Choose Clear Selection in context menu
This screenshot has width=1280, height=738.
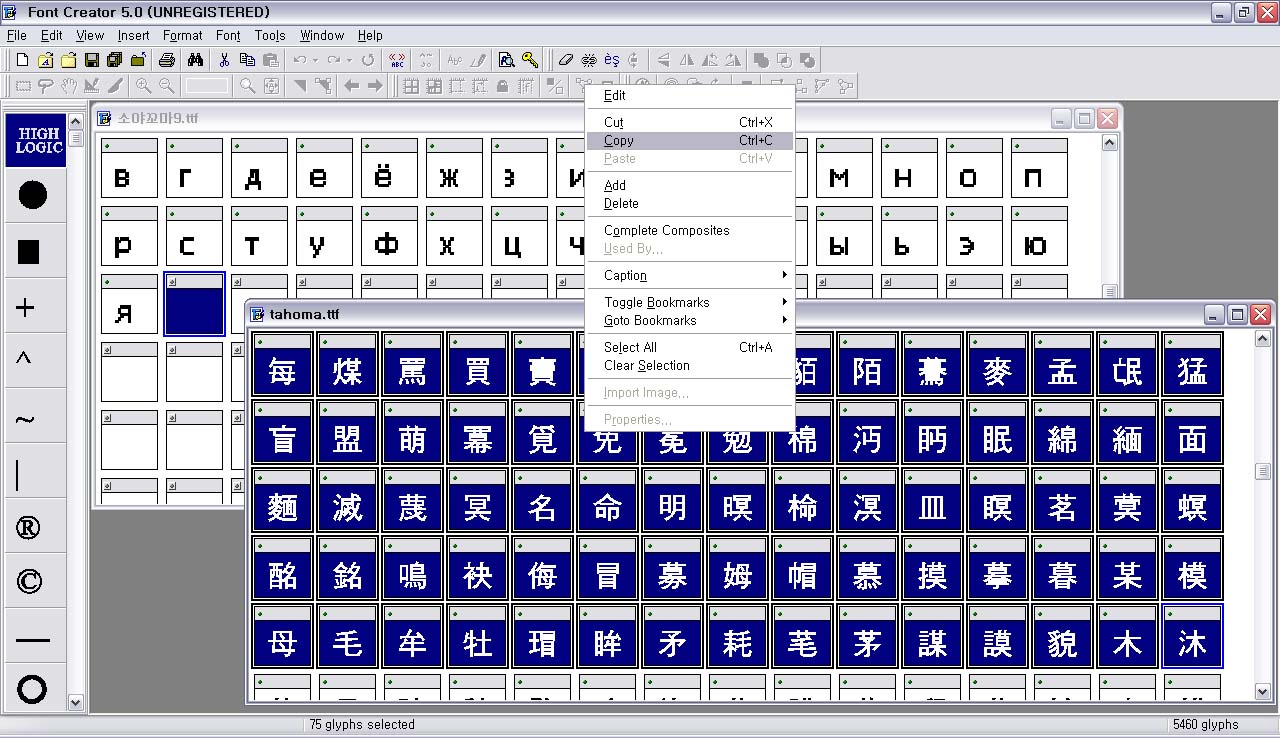[x=689, y=366]
